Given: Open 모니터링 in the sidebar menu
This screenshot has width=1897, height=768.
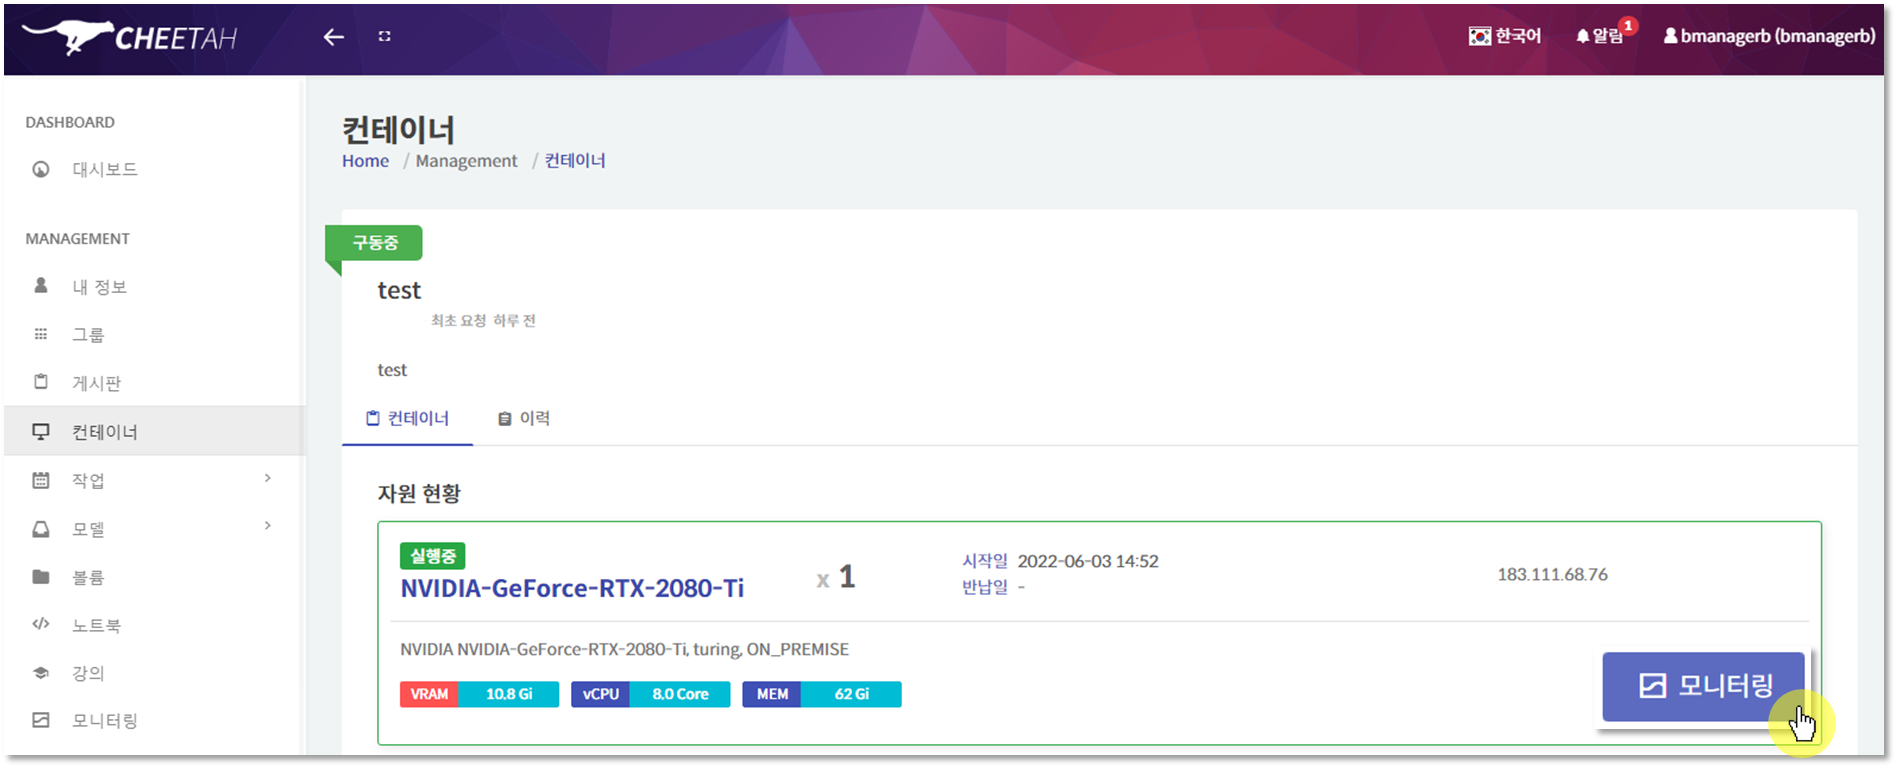Looking at the screenshot, I should tap(104, 721).
